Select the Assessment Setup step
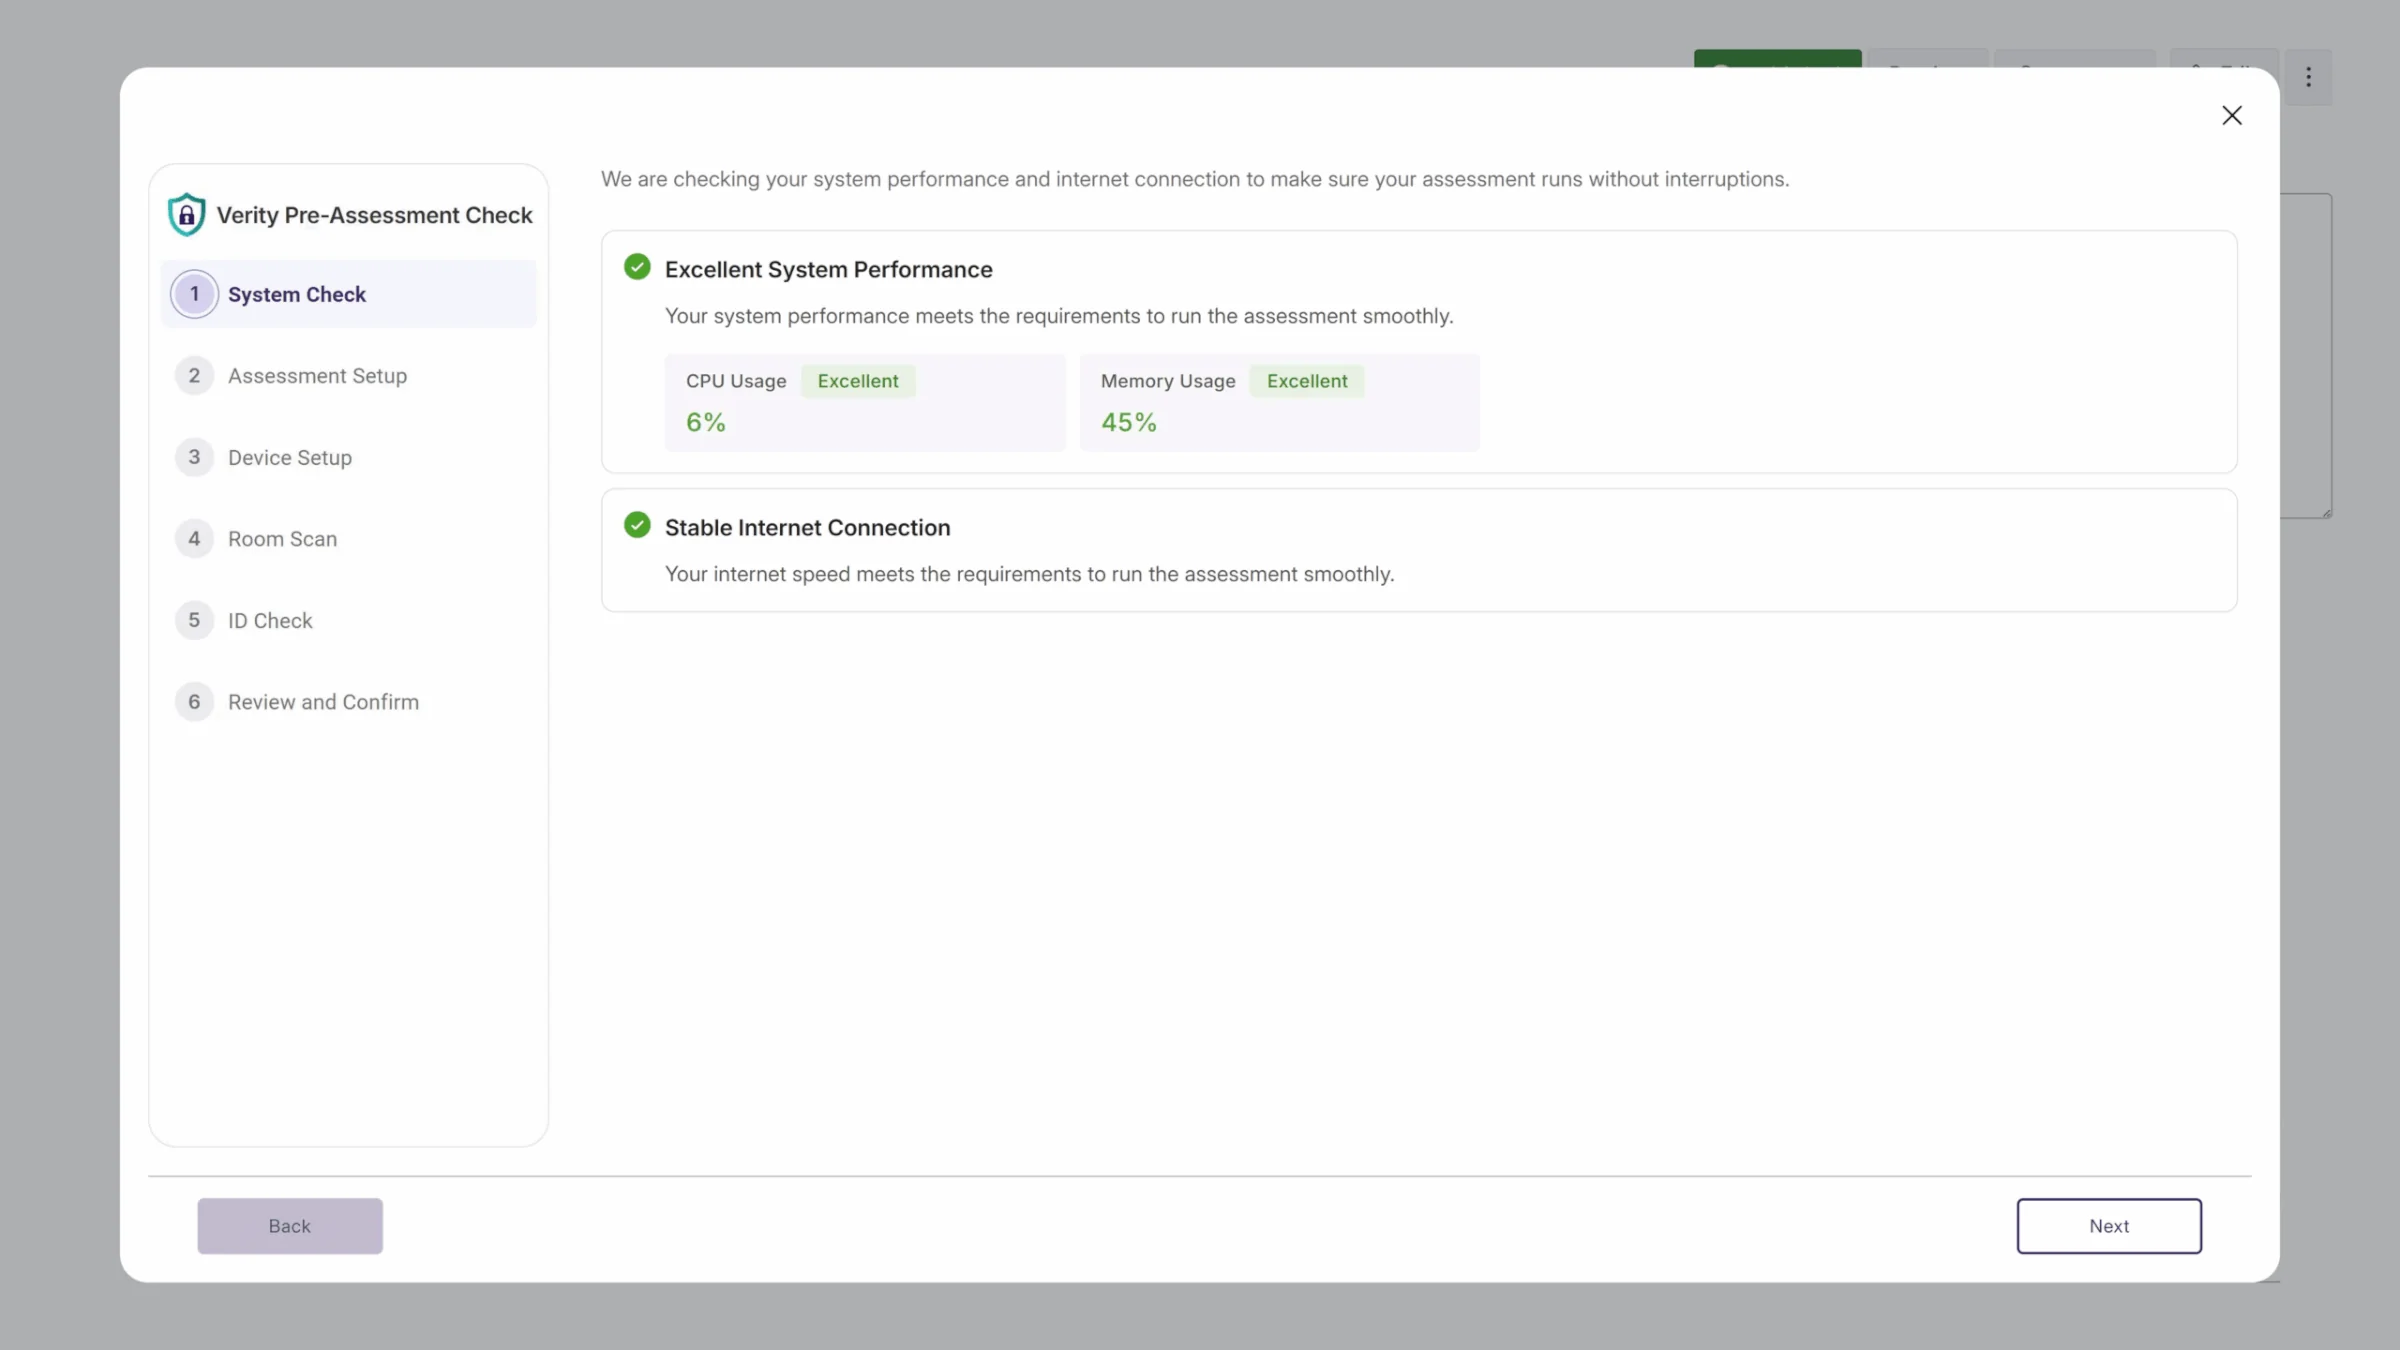The width and height of the screenshot is (2400, 1350). coord(317,375)
